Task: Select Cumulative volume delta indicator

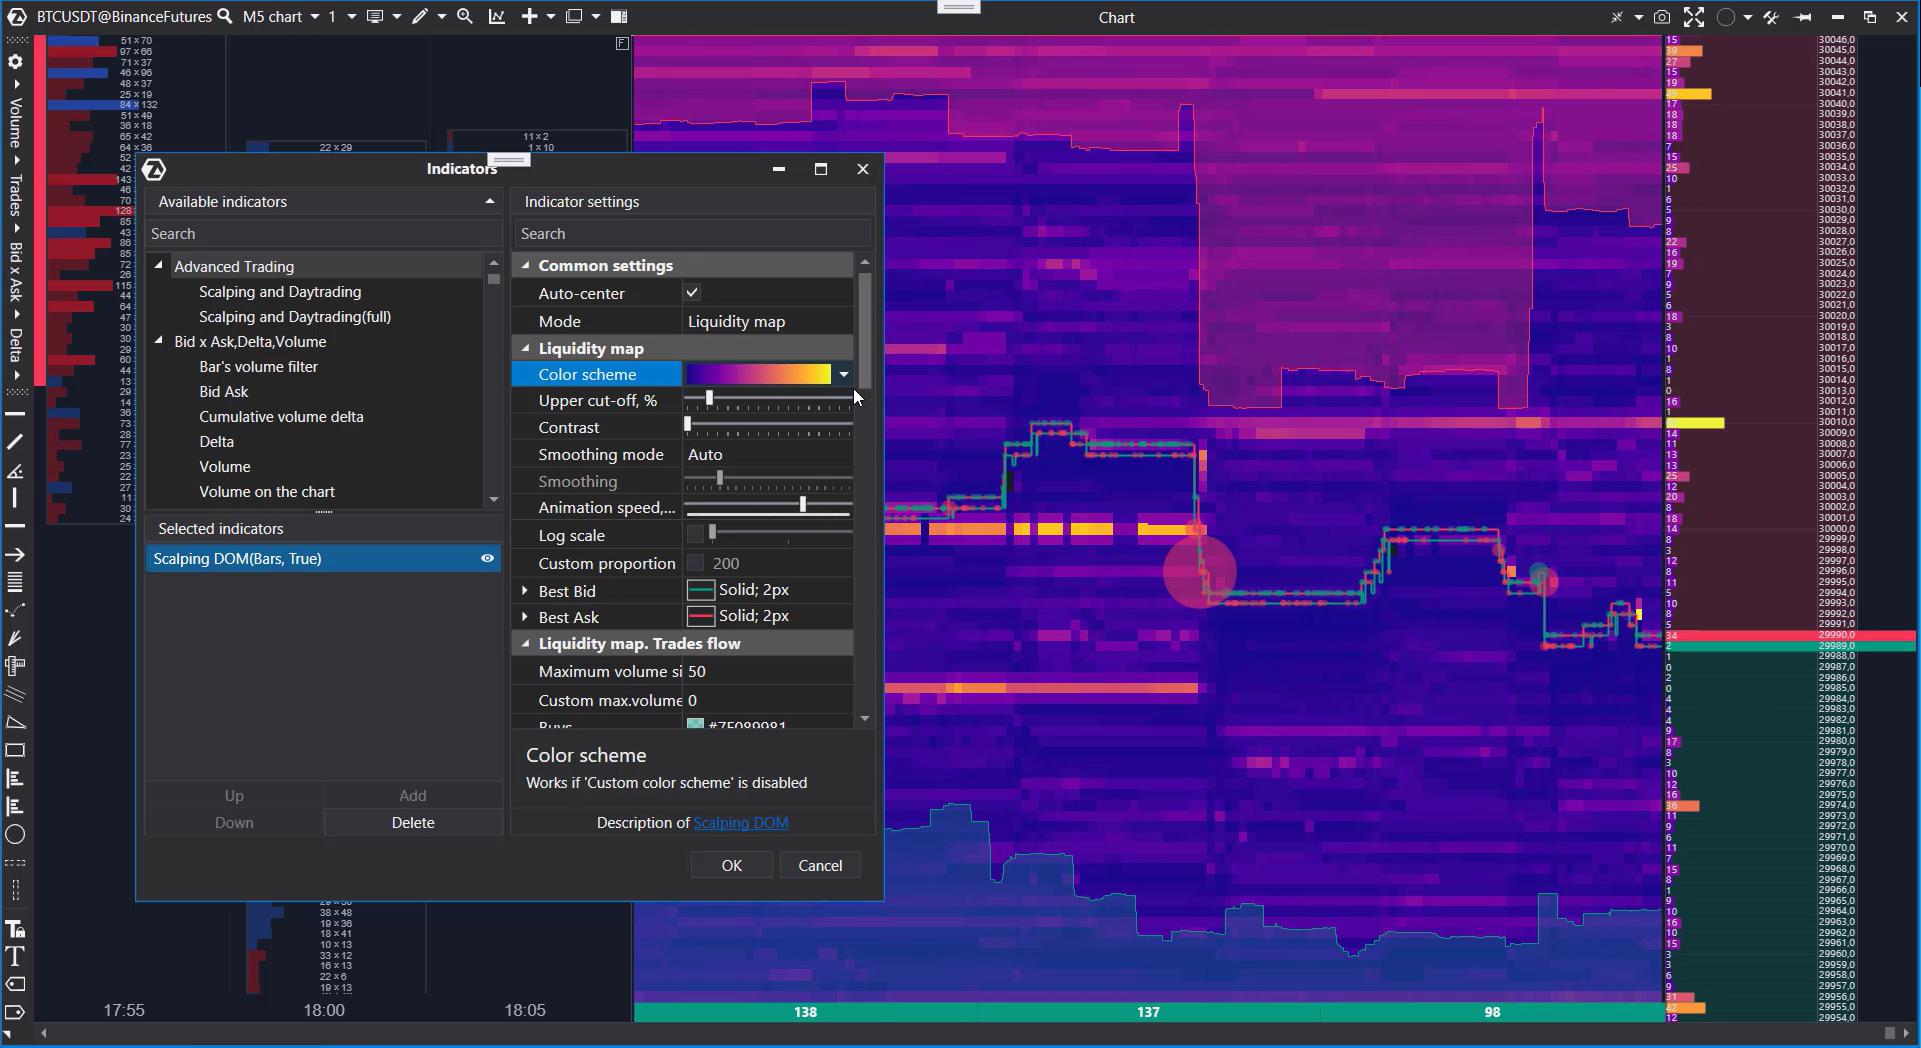Action: [x=281, y=417]
